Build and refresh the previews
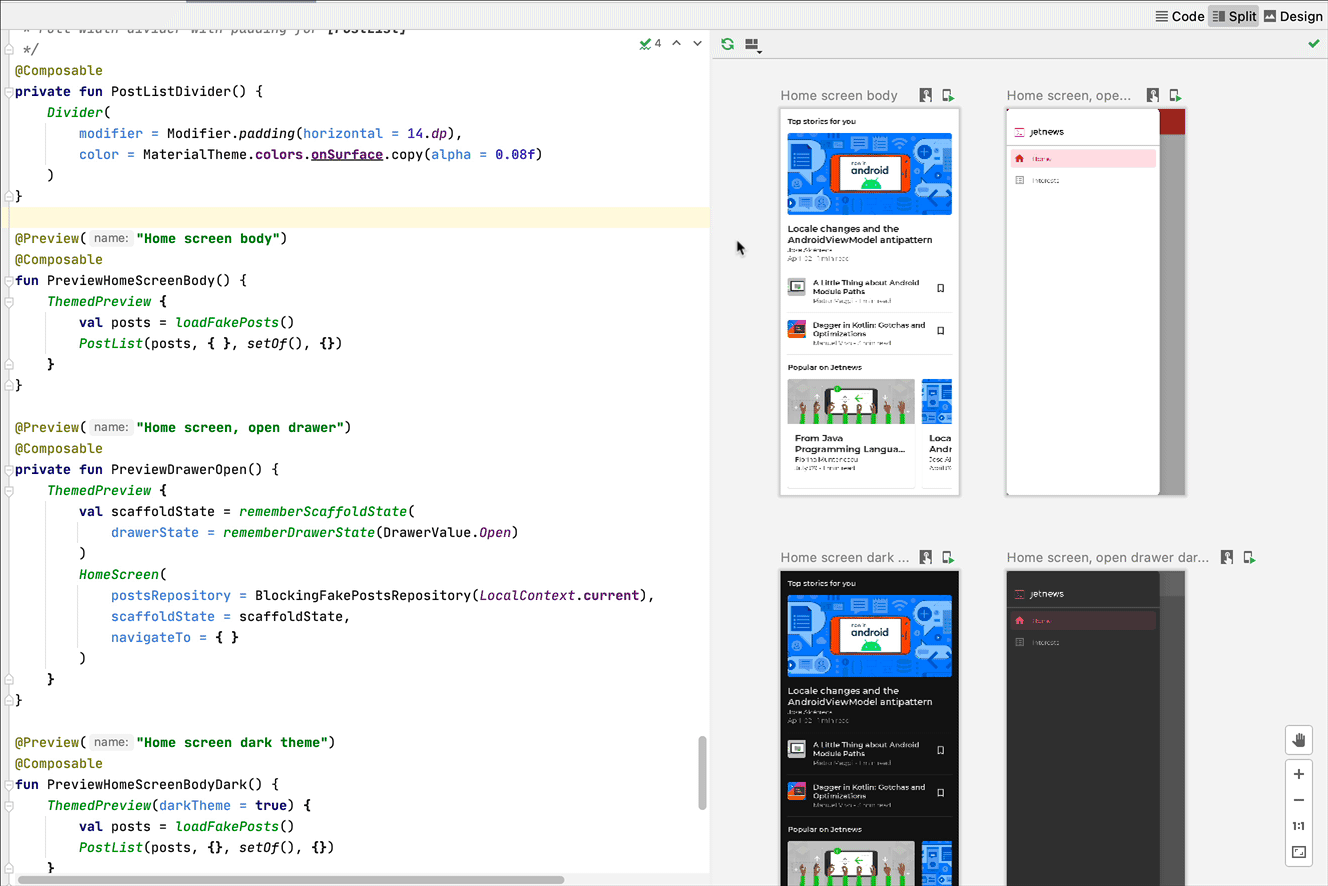 (x=727, y=44)
